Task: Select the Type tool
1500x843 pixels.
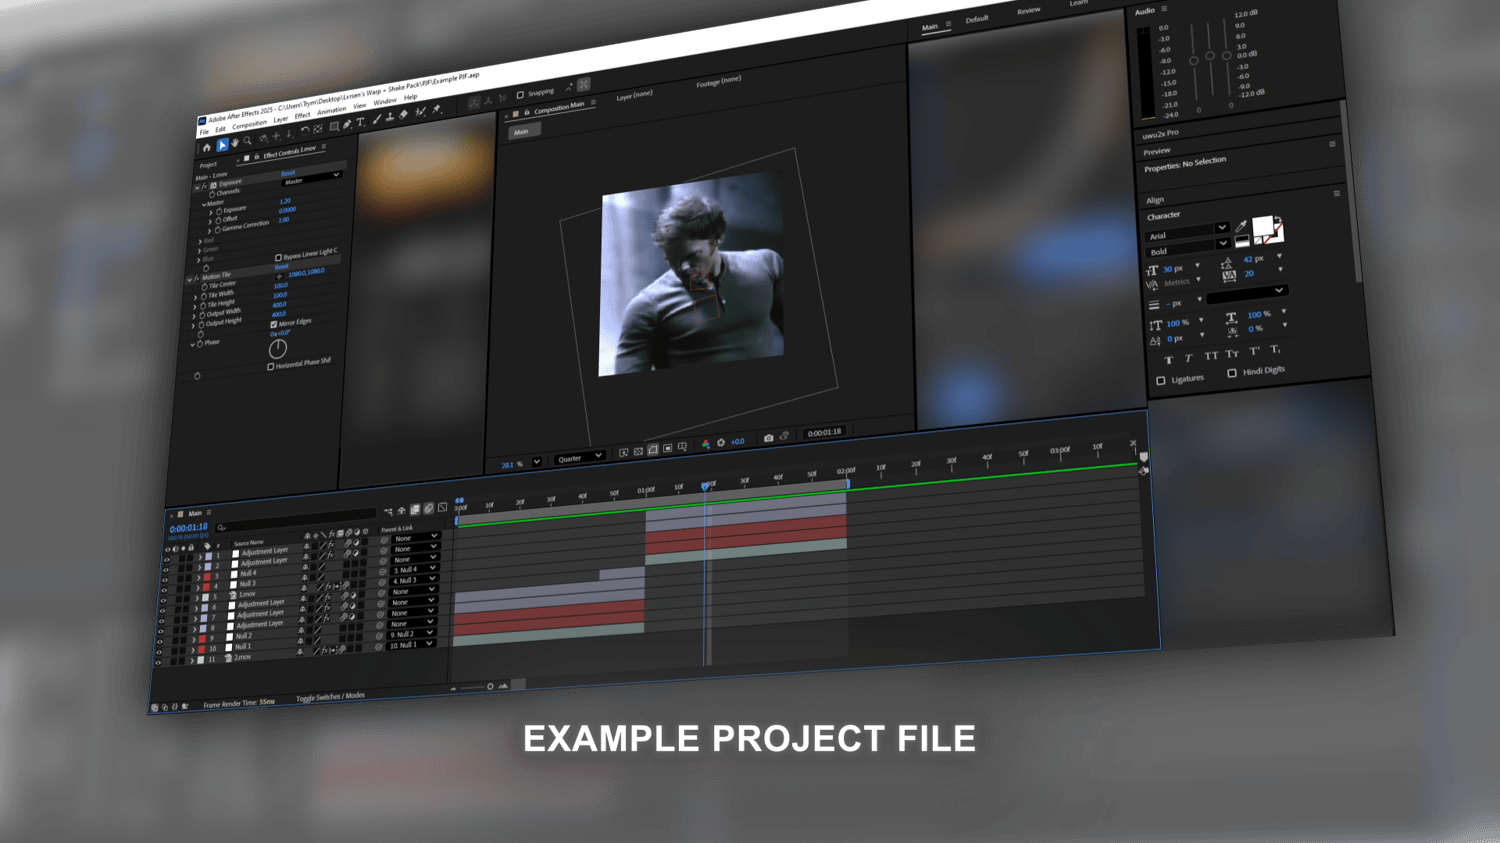Action: click(x=361, y=122)
